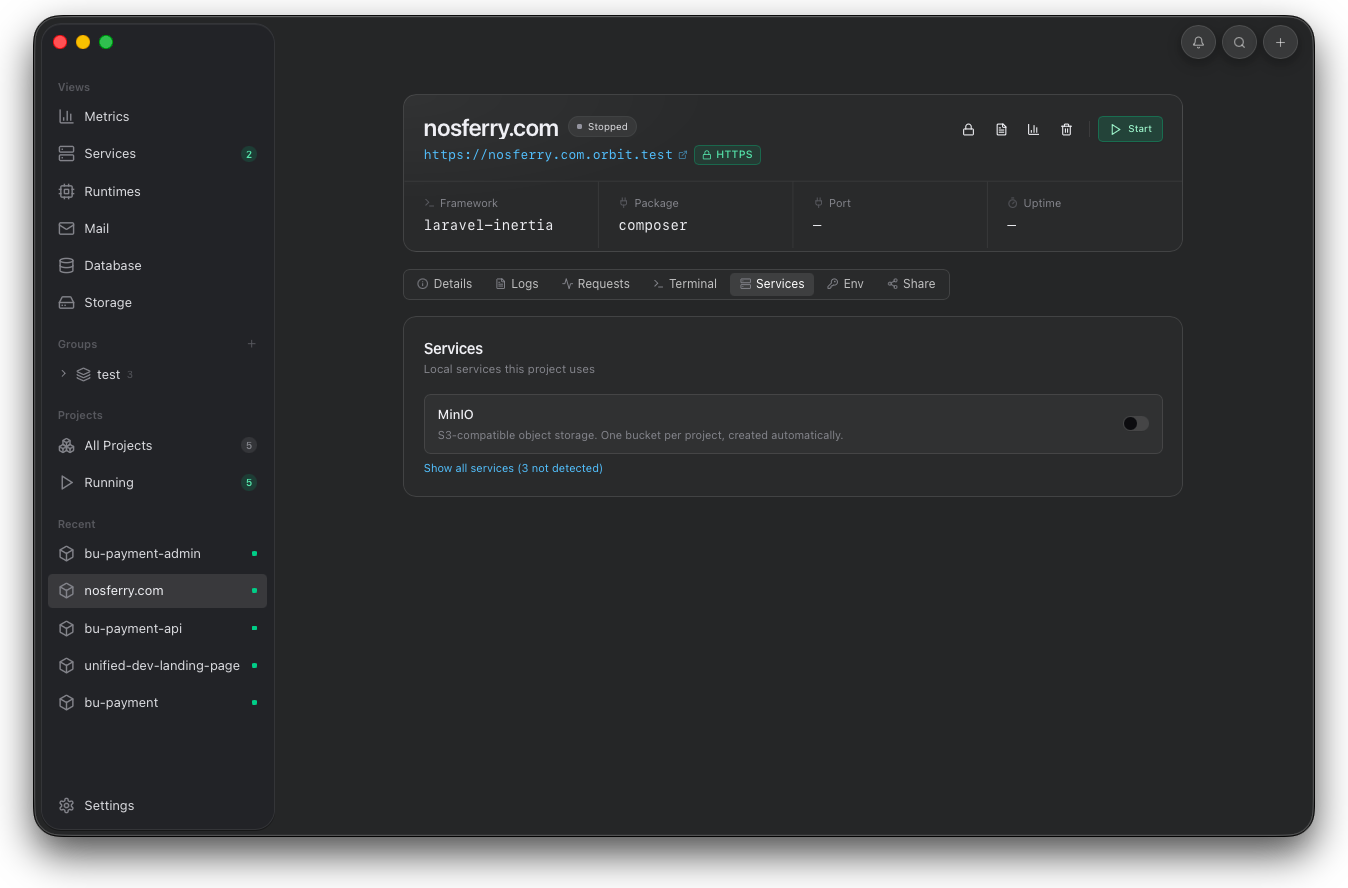Open notifications bell
1348x888 pixels.
coord(1198,42)
